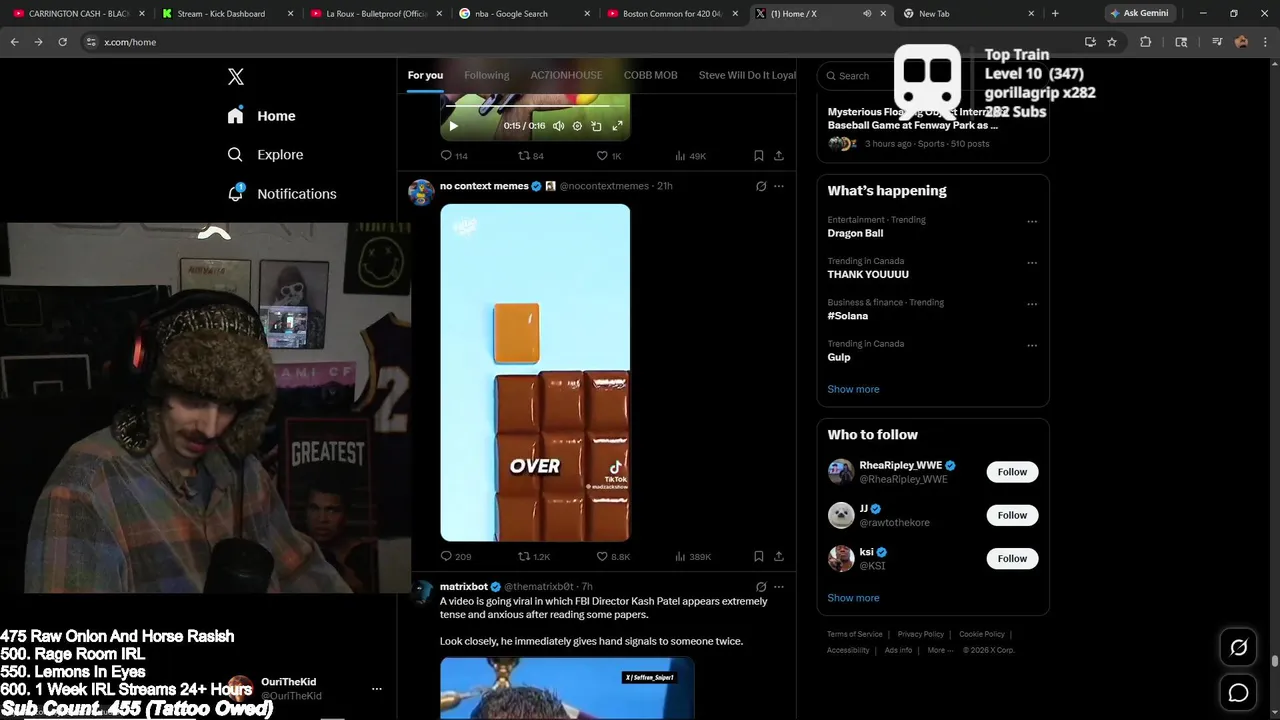Switch to the AC7IONHOUSE tab

(x=566, y=75)
